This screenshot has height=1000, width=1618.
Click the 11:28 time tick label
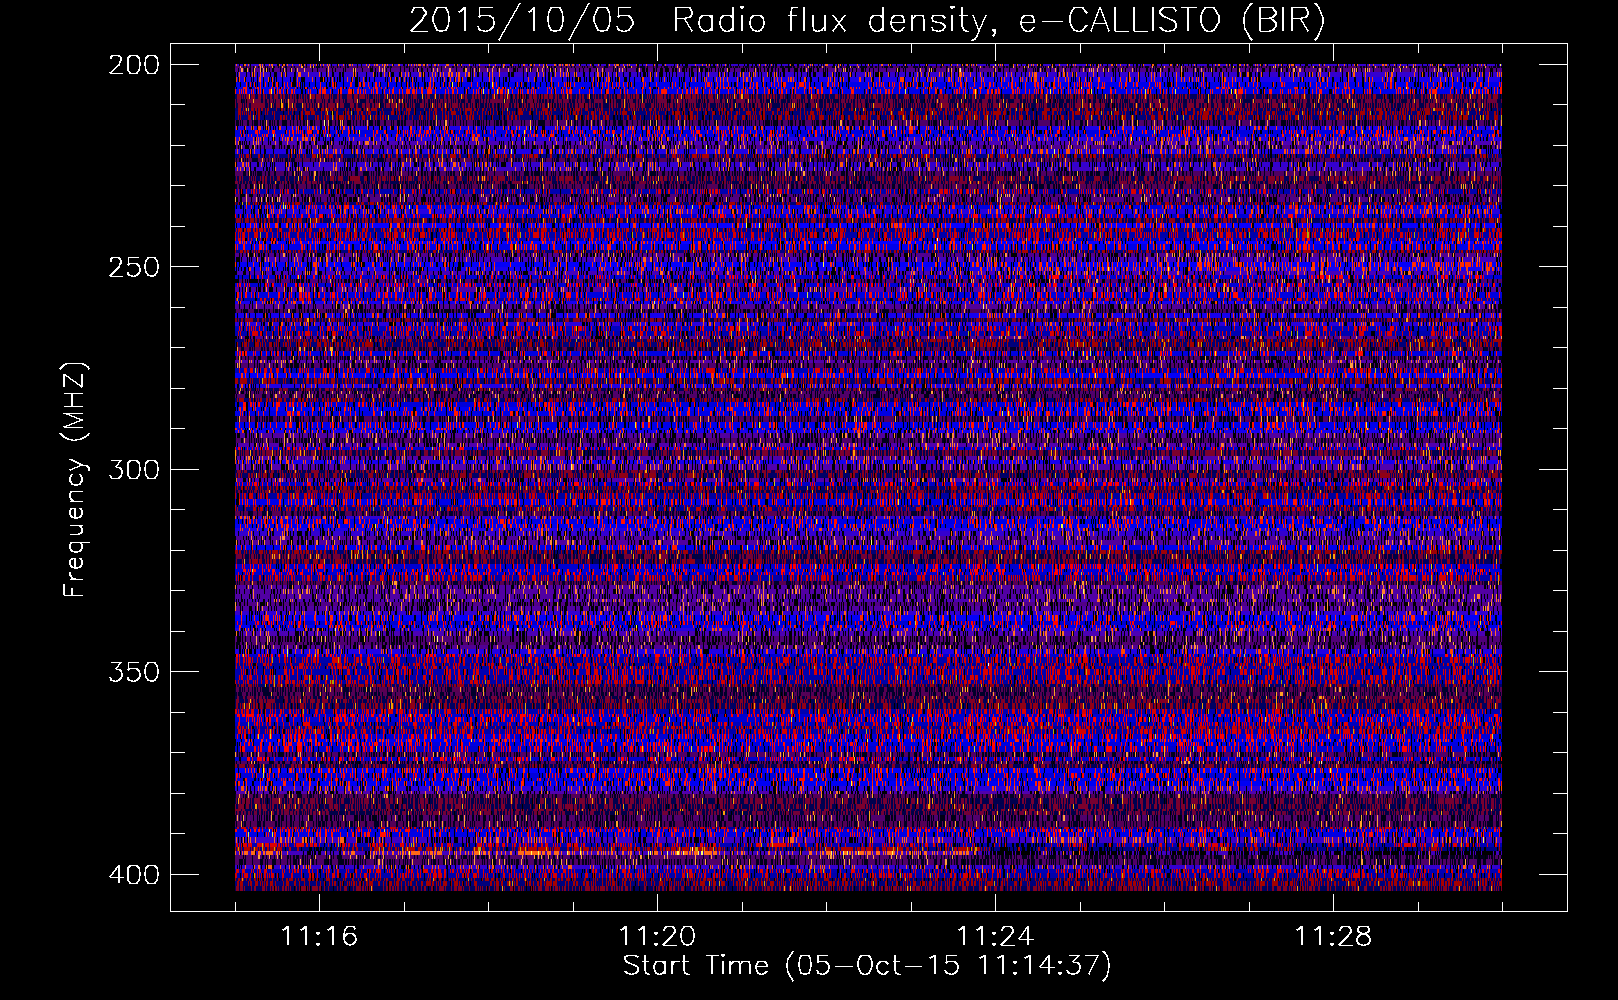pyautogui.click(x=1333, y=936)
